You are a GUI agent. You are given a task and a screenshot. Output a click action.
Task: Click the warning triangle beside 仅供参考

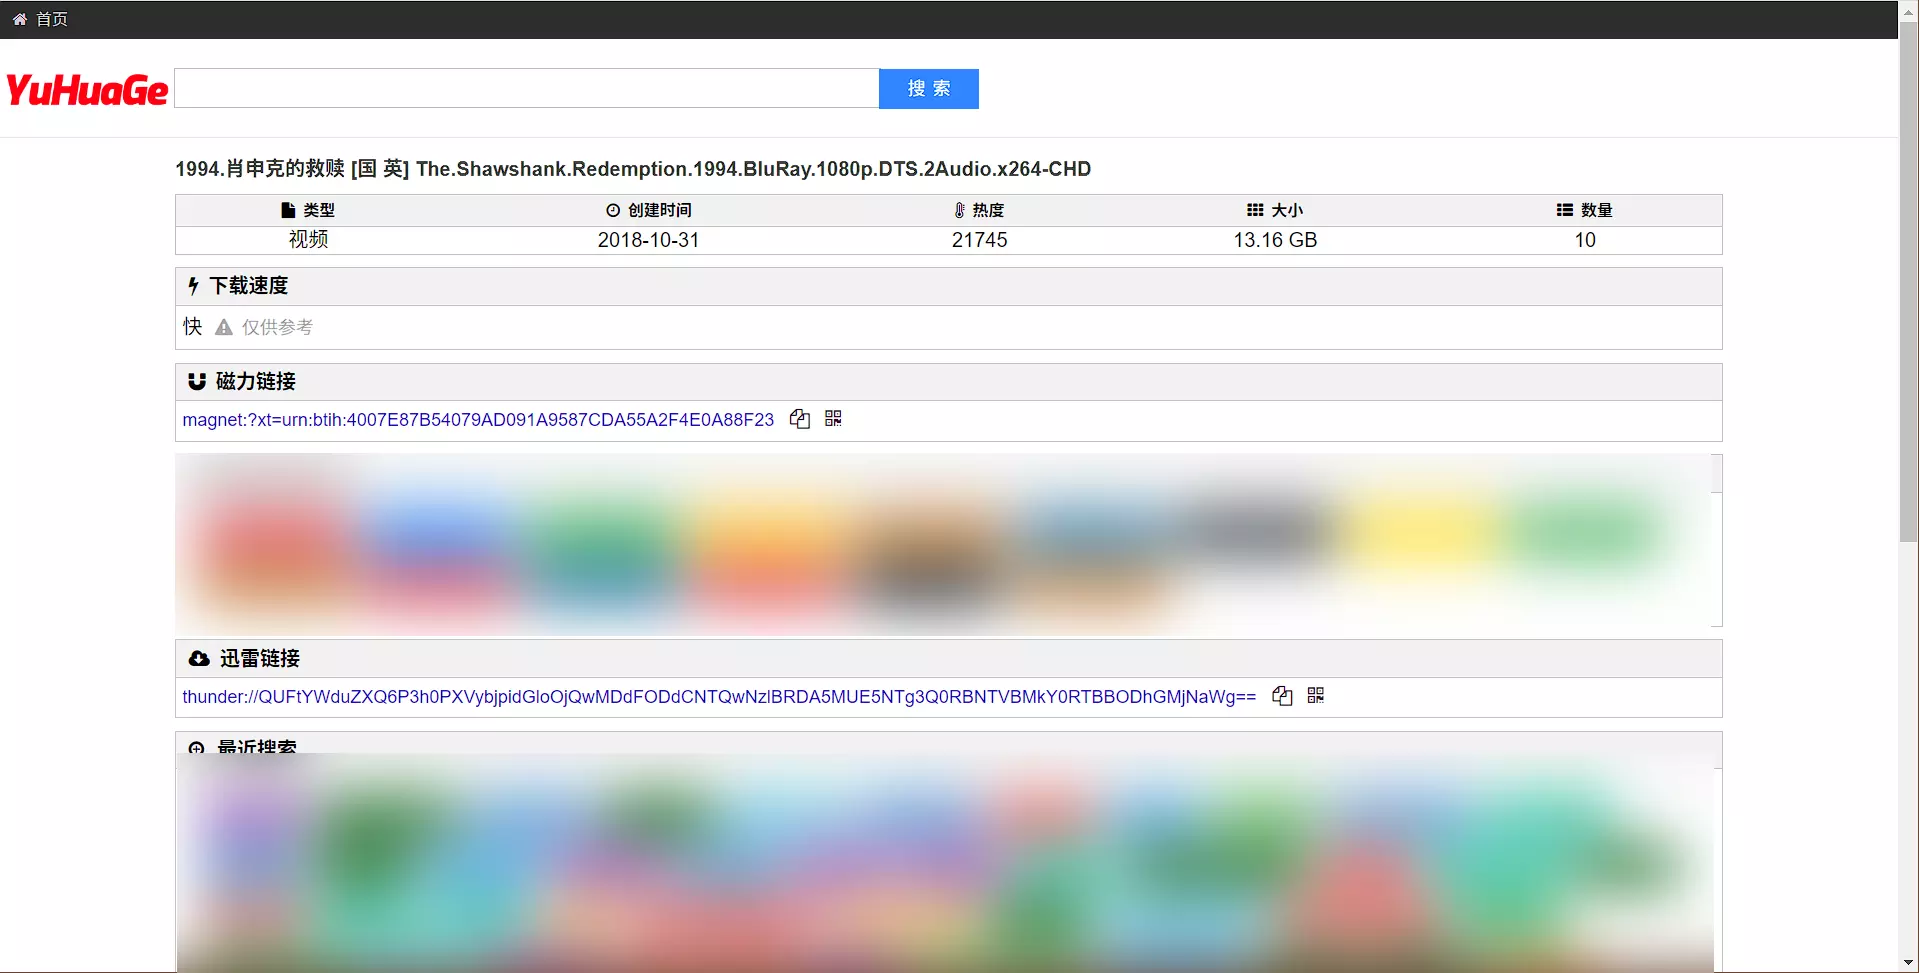click(x=224, y=327)
